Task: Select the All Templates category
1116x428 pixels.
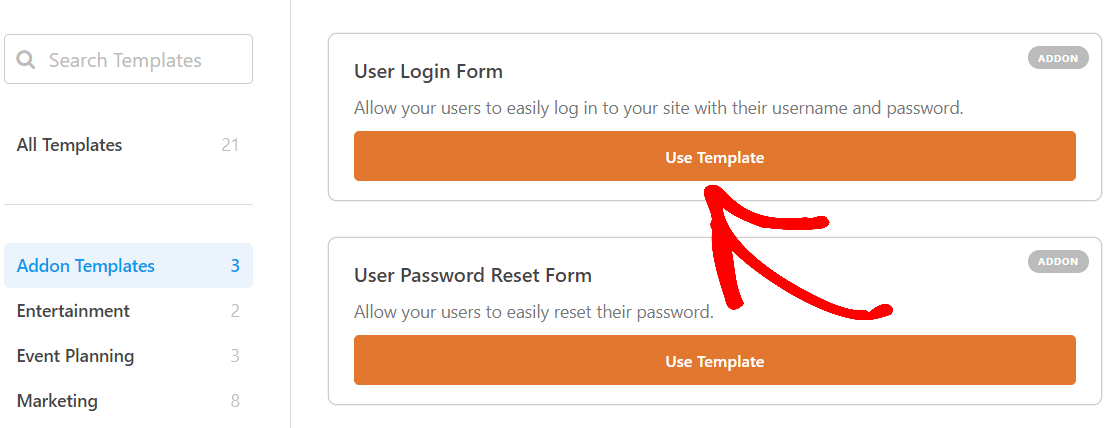Action: (69, 145)
